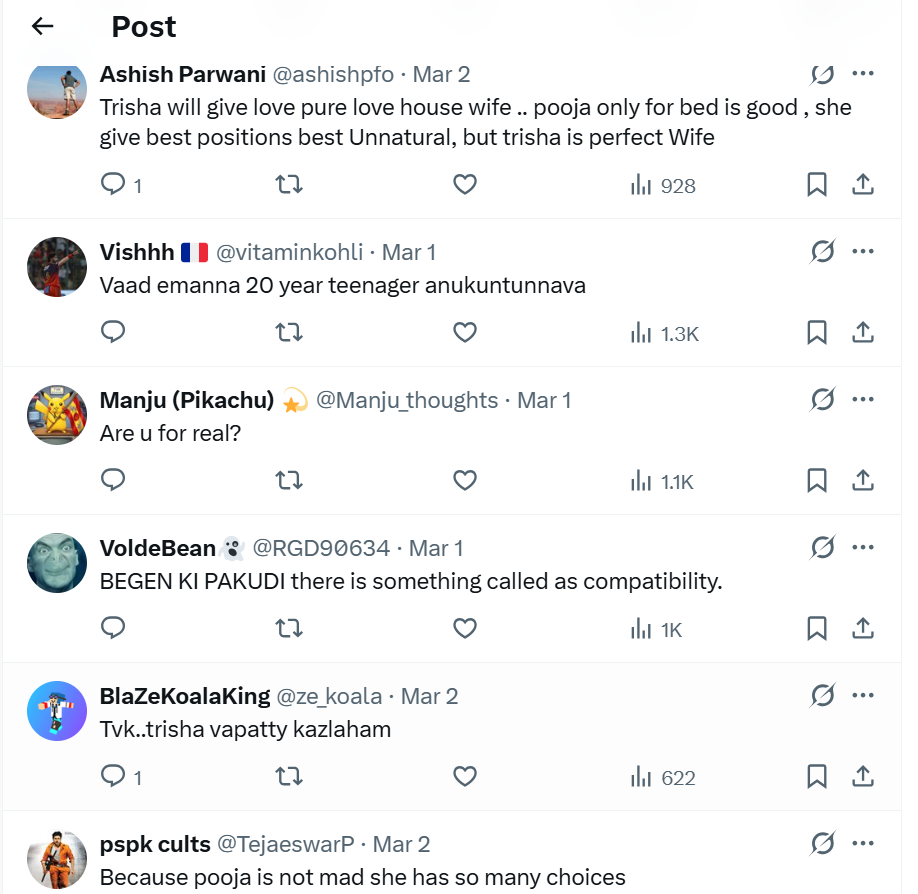
Task: Click pspk cults' profile avatar
Action: [x=57, y=859]
